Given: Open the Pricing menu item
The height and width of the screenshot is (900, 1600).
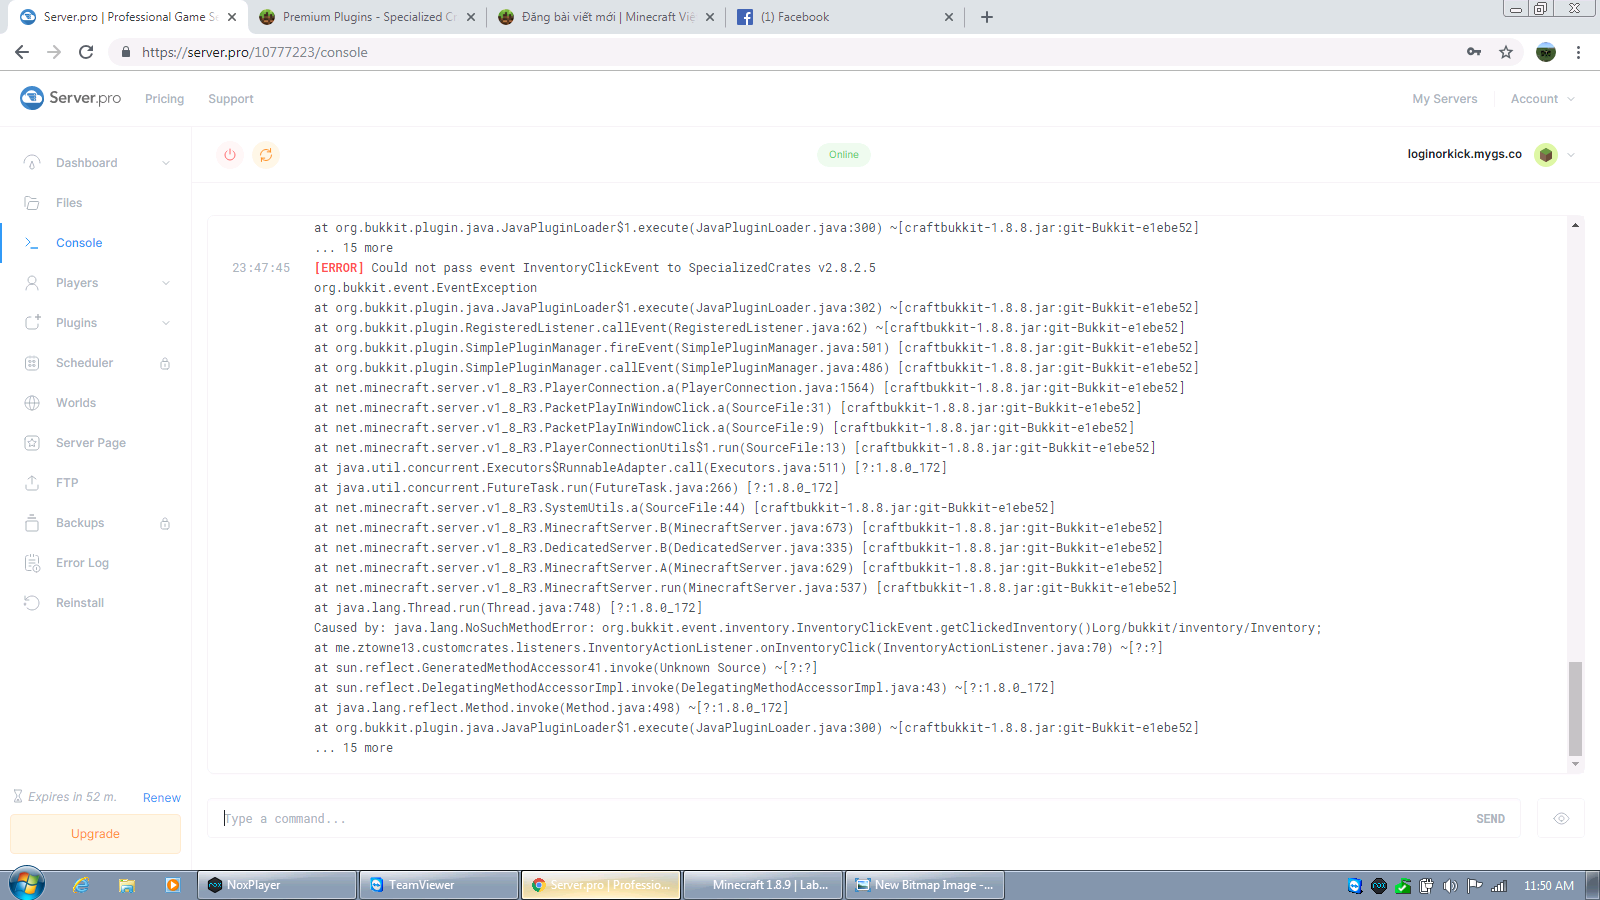Looking at the screenshot, I should pos(164,99).
